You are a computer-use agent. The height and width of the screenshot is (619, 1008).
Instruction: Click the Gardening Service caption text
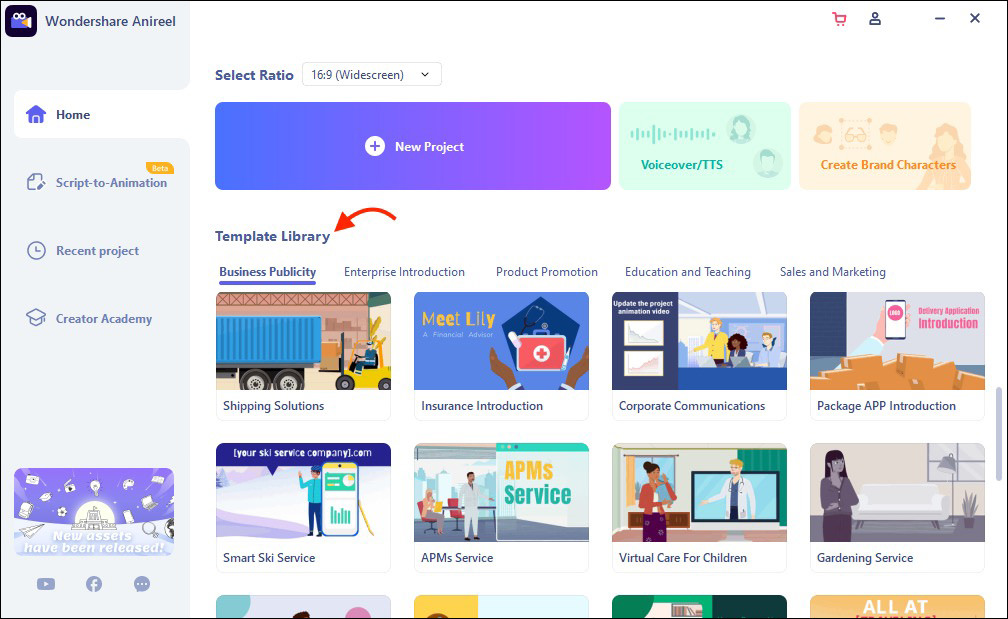[x=865, y=558]
